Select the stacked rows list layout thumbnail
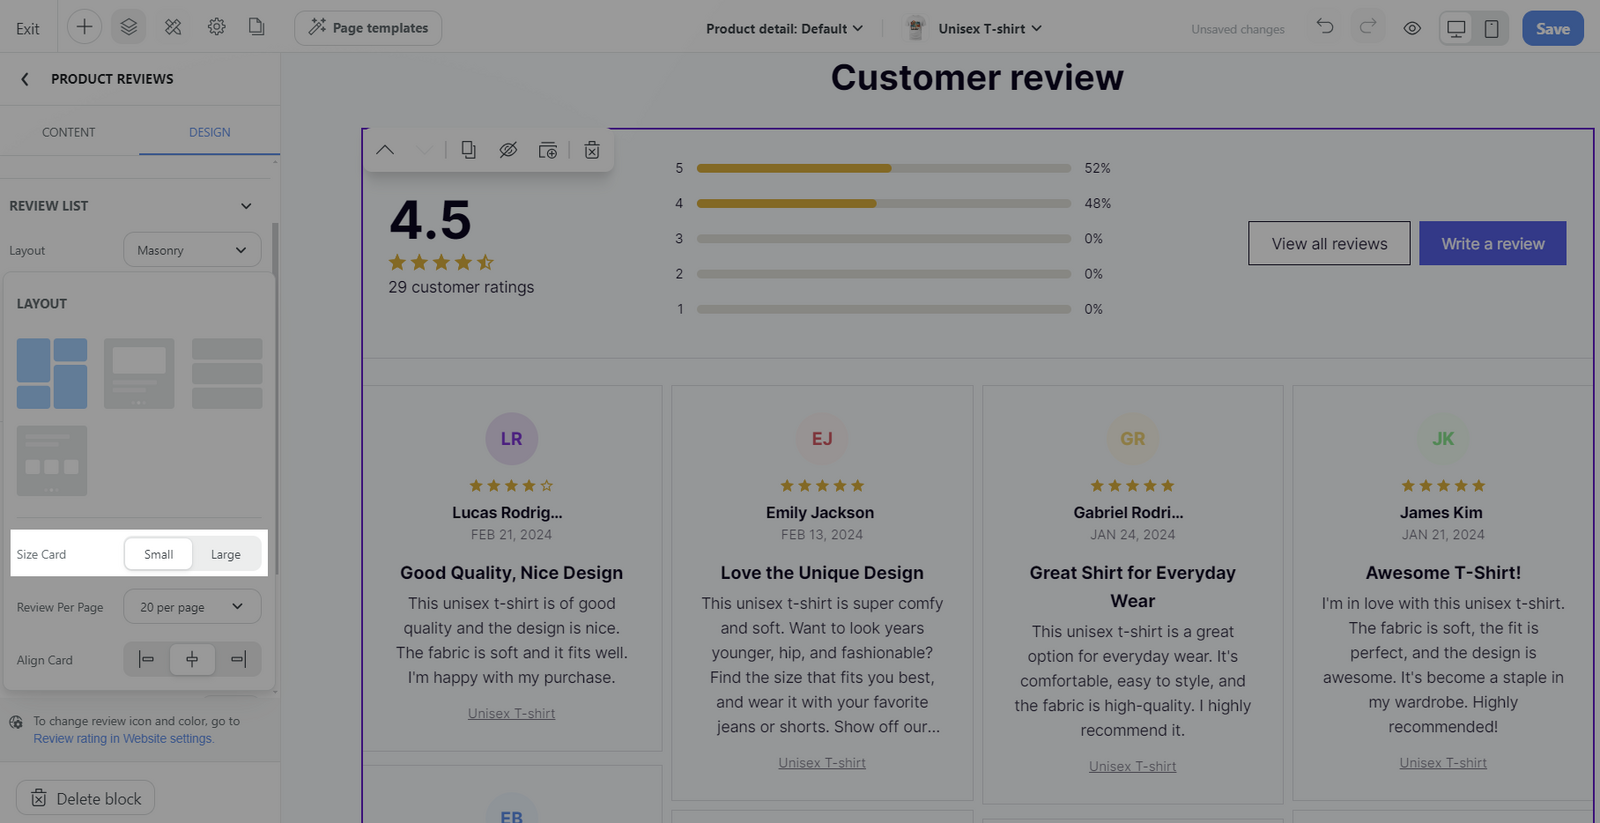Screen dimensions: 1600x823 point(227,373)
